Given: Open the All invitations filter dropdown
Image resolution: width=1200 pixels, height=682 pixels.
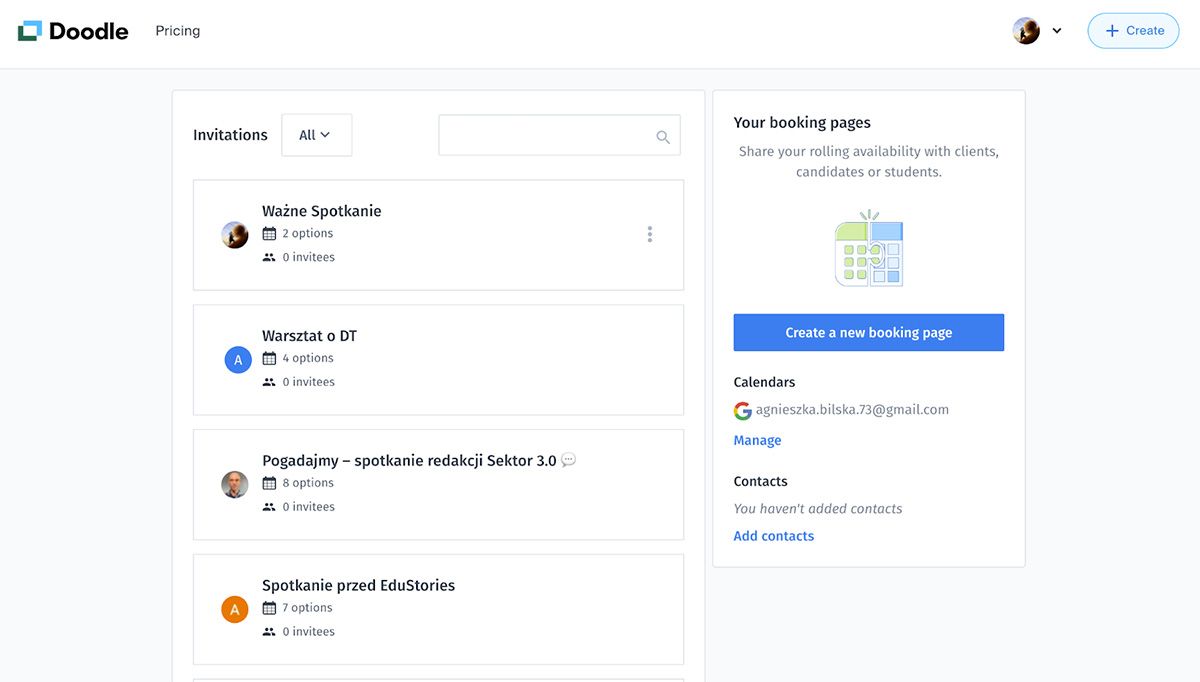Looking at the screenshot, I should [x=316, y=135].
